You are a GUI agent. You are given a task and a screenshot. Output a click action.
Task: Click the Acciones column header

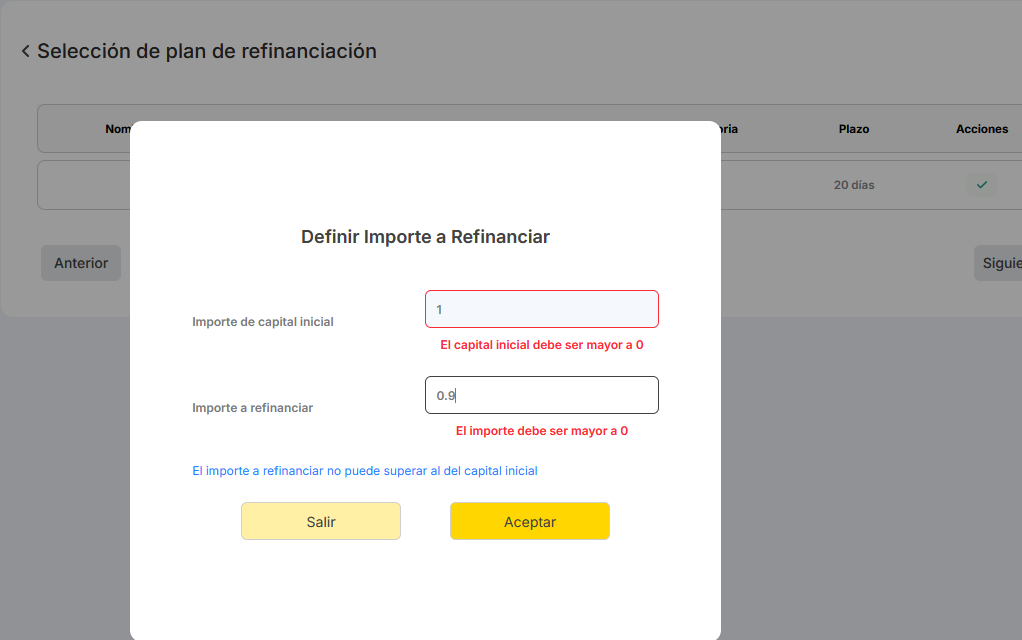point(981,128)
